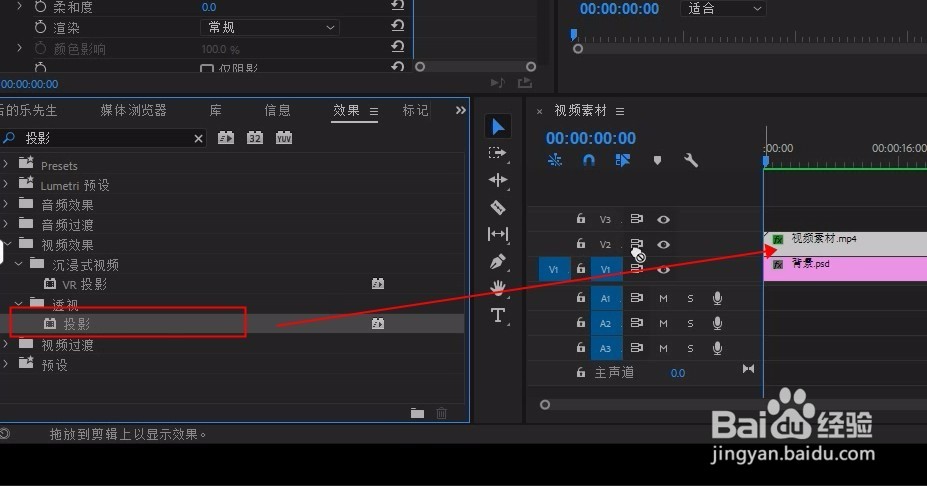Viewport: 927px width, 486px height.
Task: Select the Razor tool
Action: click(498, 207)
